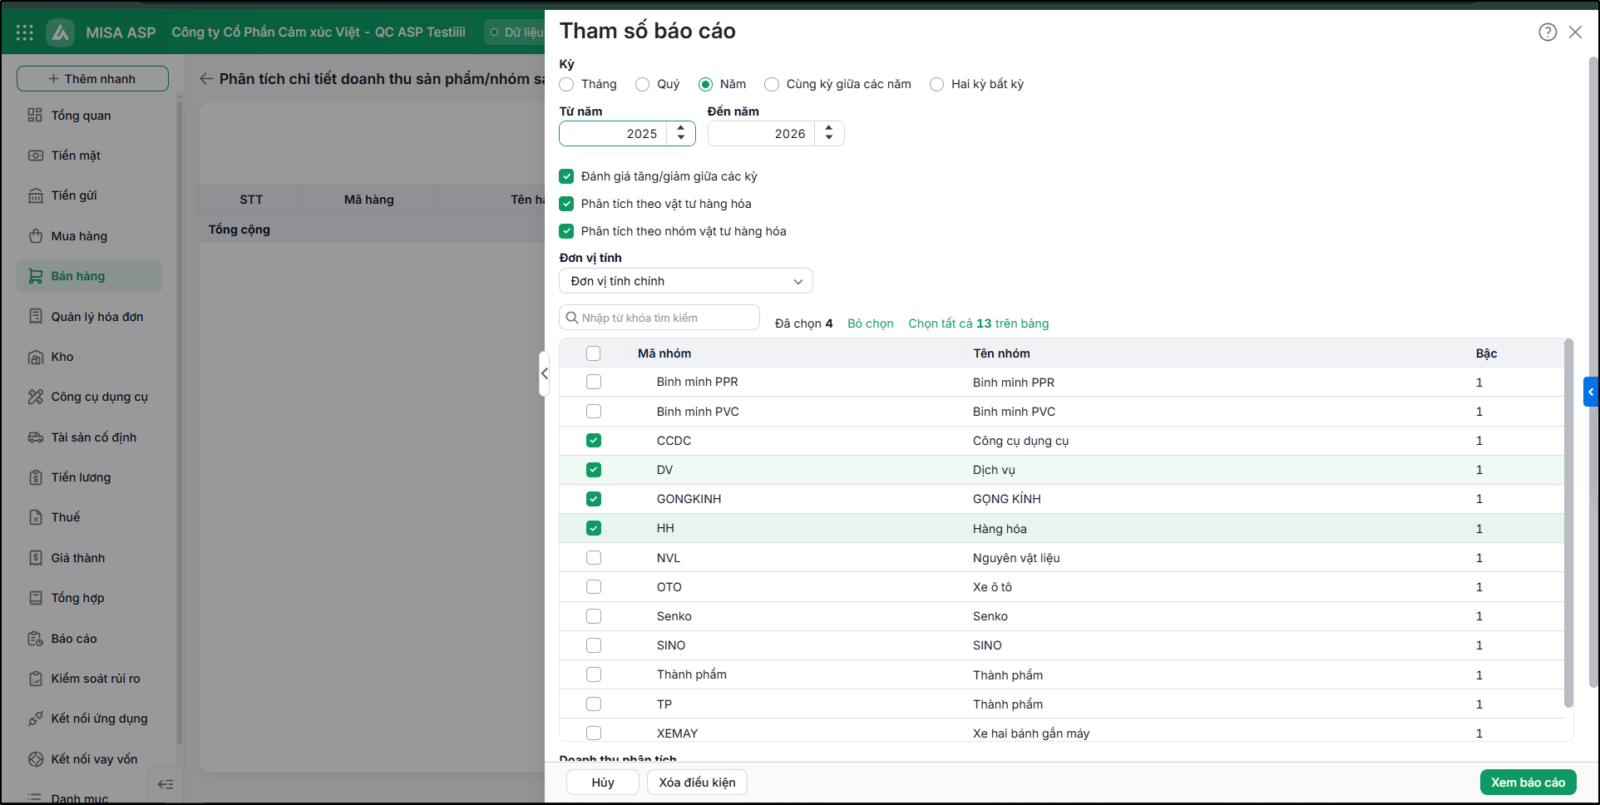Click the Quản lý hóa đơn icon

(x=35, y=316)
